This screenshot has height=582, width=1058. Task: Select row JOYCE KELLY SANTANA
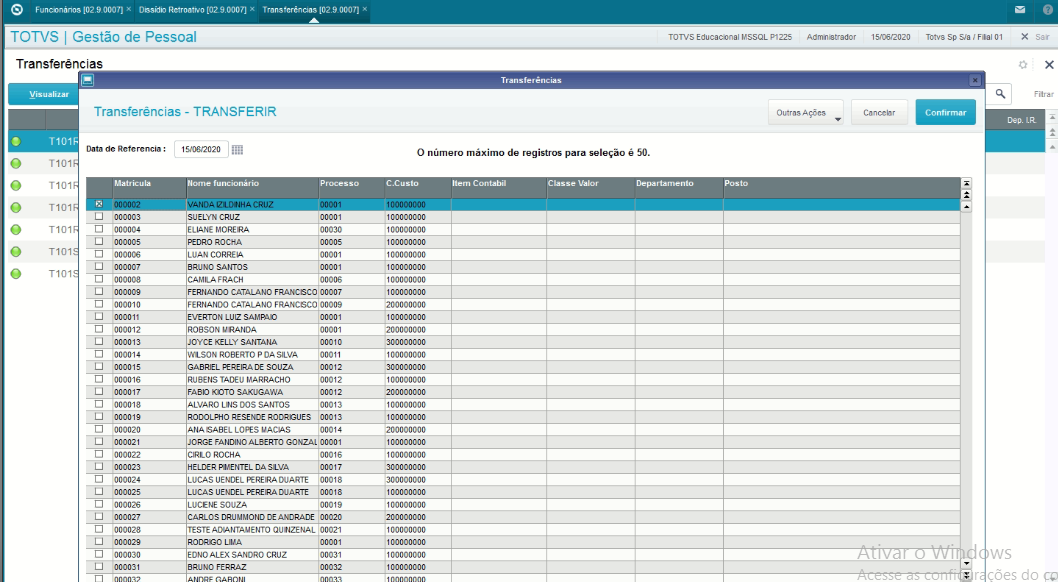point(523,342)
